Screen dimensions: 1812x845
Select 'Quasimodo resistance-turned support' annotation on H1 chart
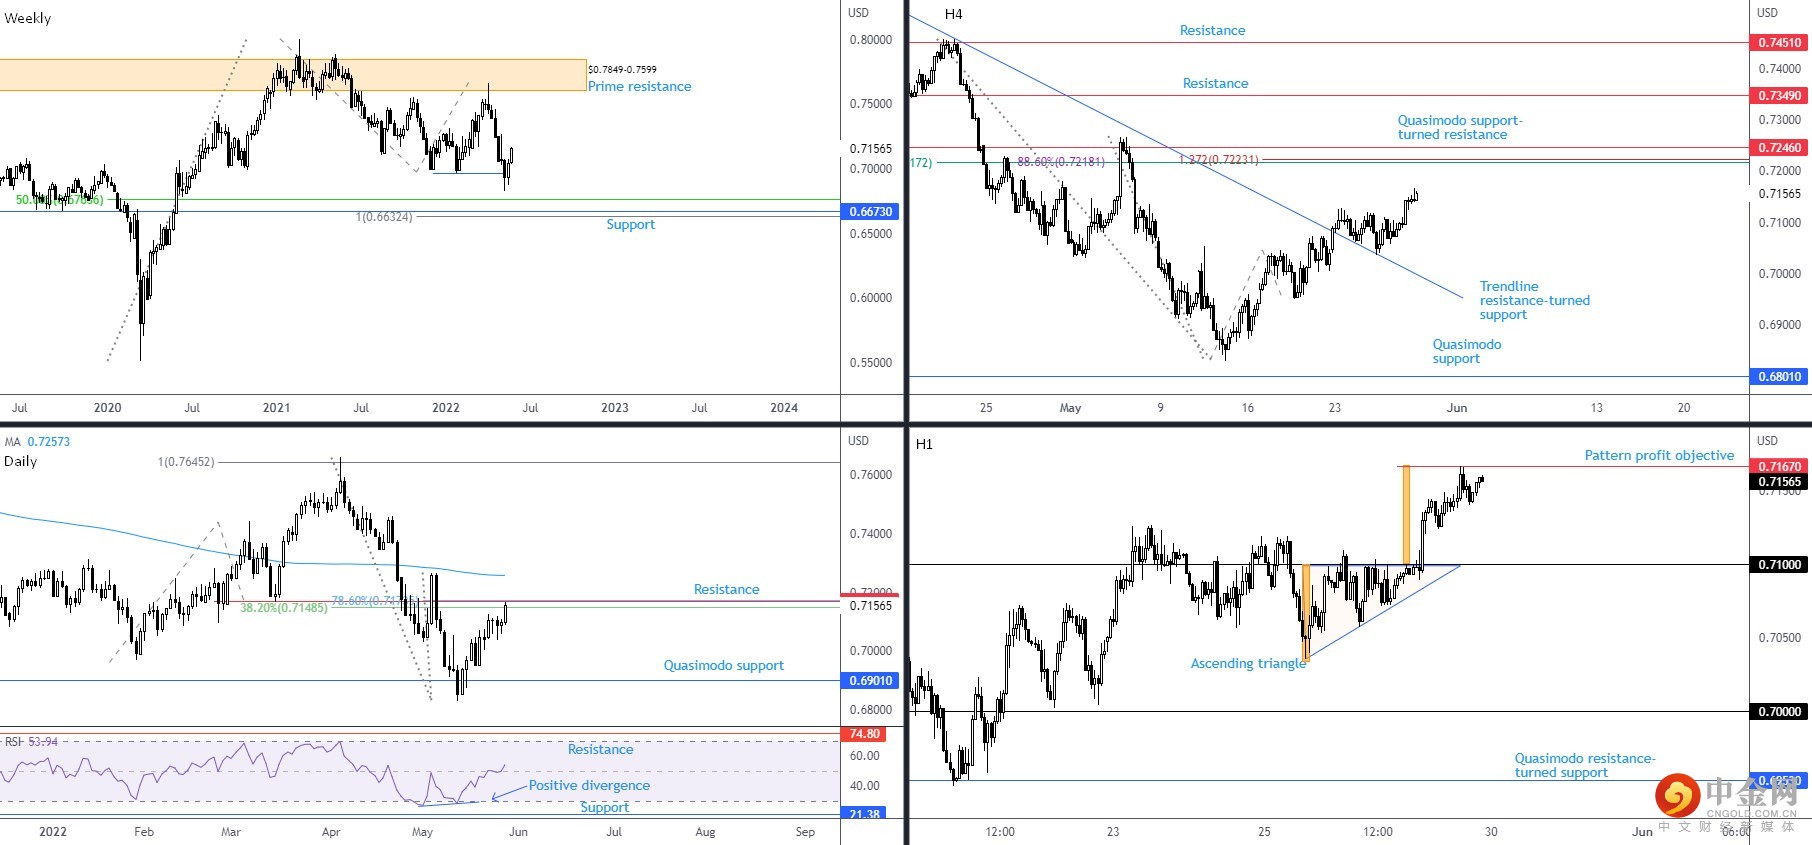point(1584,765)
